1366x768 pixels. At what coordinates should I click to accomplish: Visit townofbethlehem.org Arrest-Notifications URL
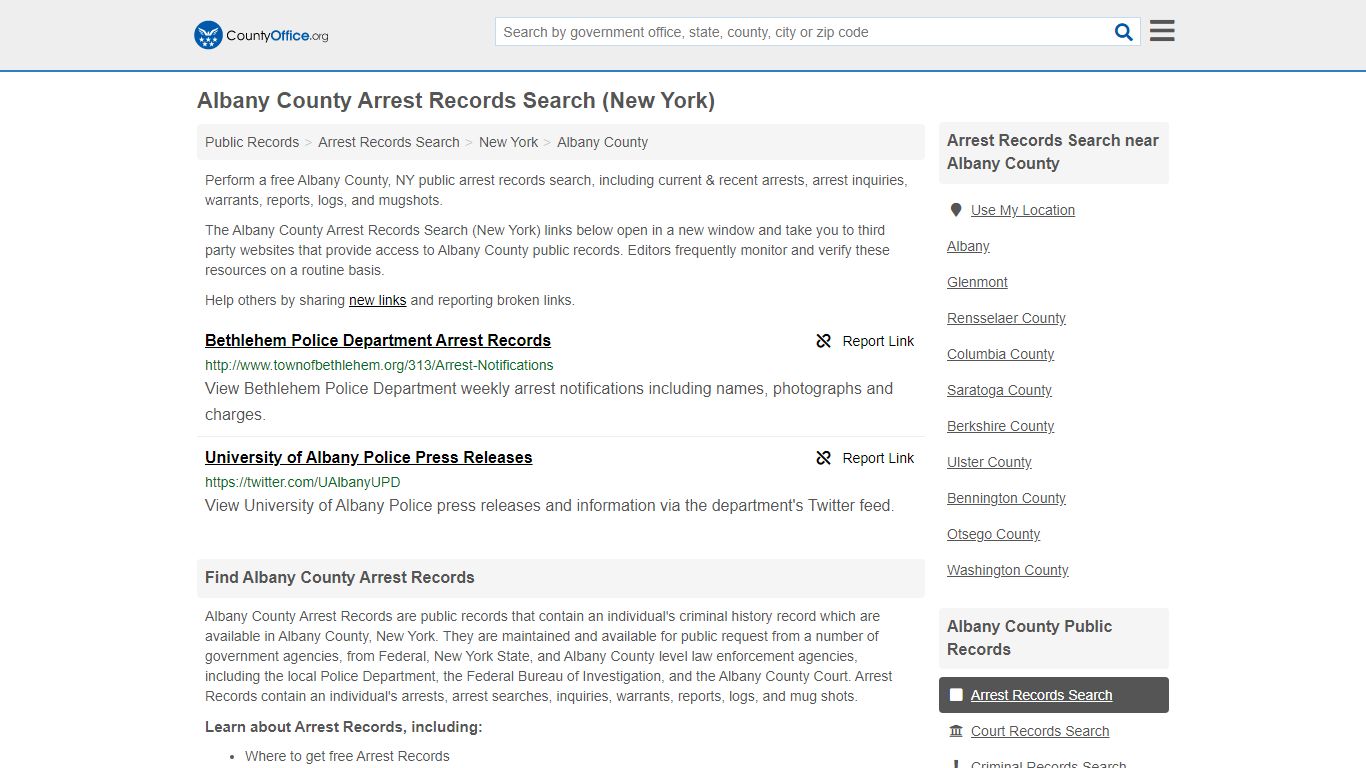[379, 365]
